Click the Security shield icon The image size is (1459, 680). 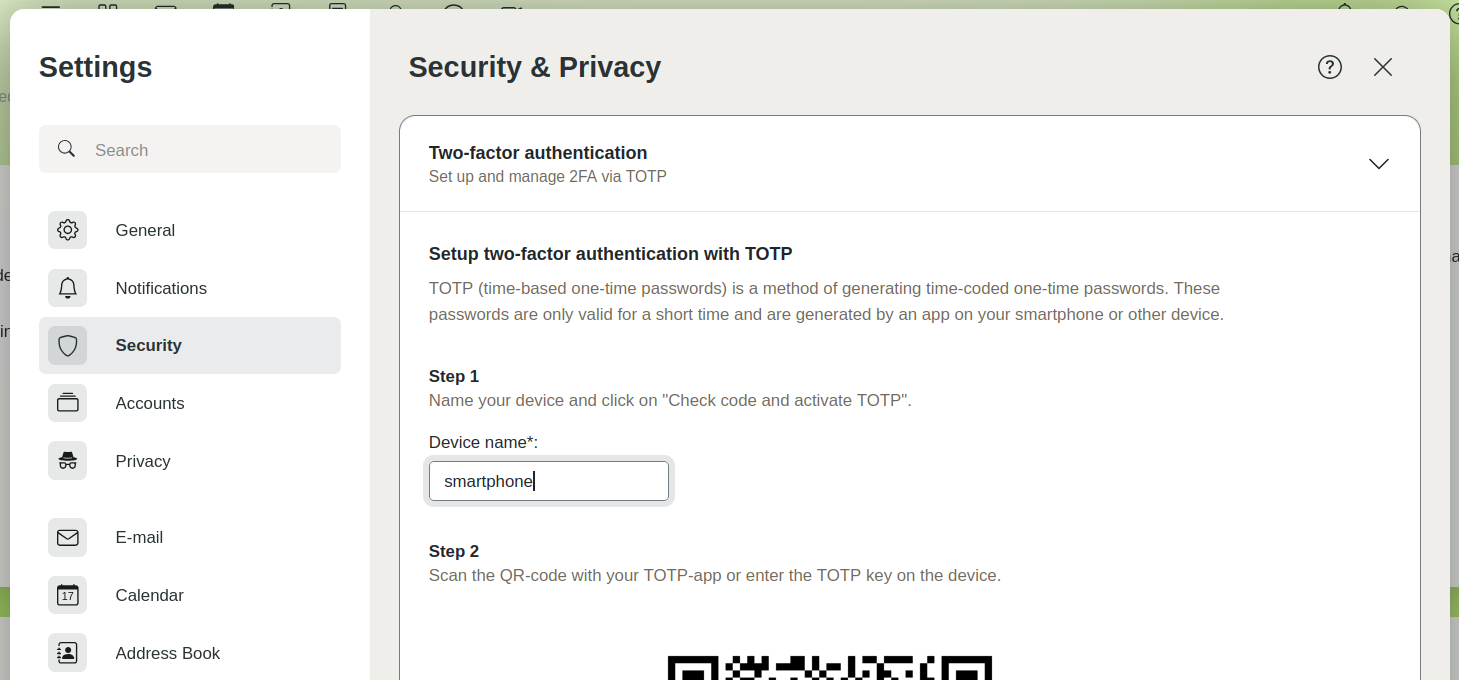coord(68,346)
